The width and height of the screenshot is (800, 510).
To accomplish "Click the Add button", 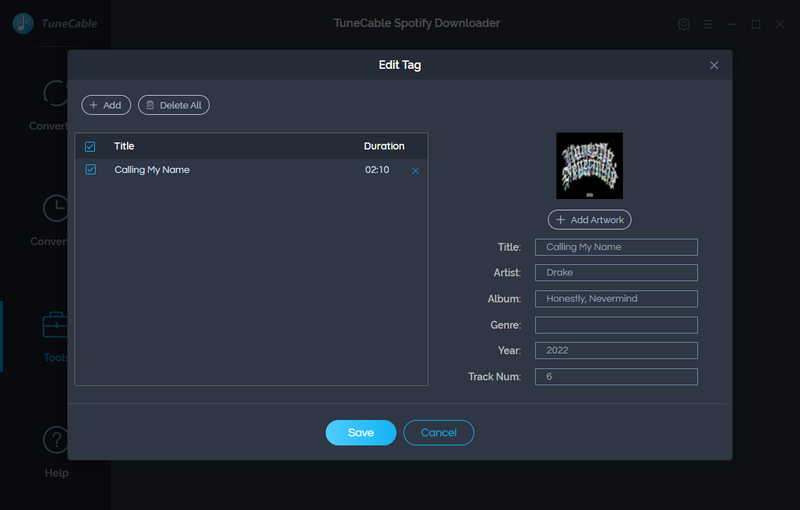I will pos(106,105).
